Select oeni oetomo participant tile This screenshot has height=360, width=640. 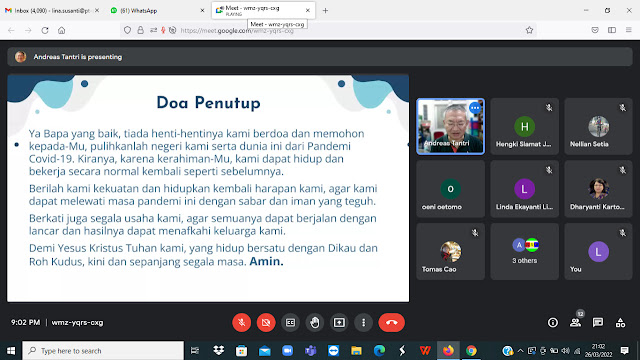(451, 189)
